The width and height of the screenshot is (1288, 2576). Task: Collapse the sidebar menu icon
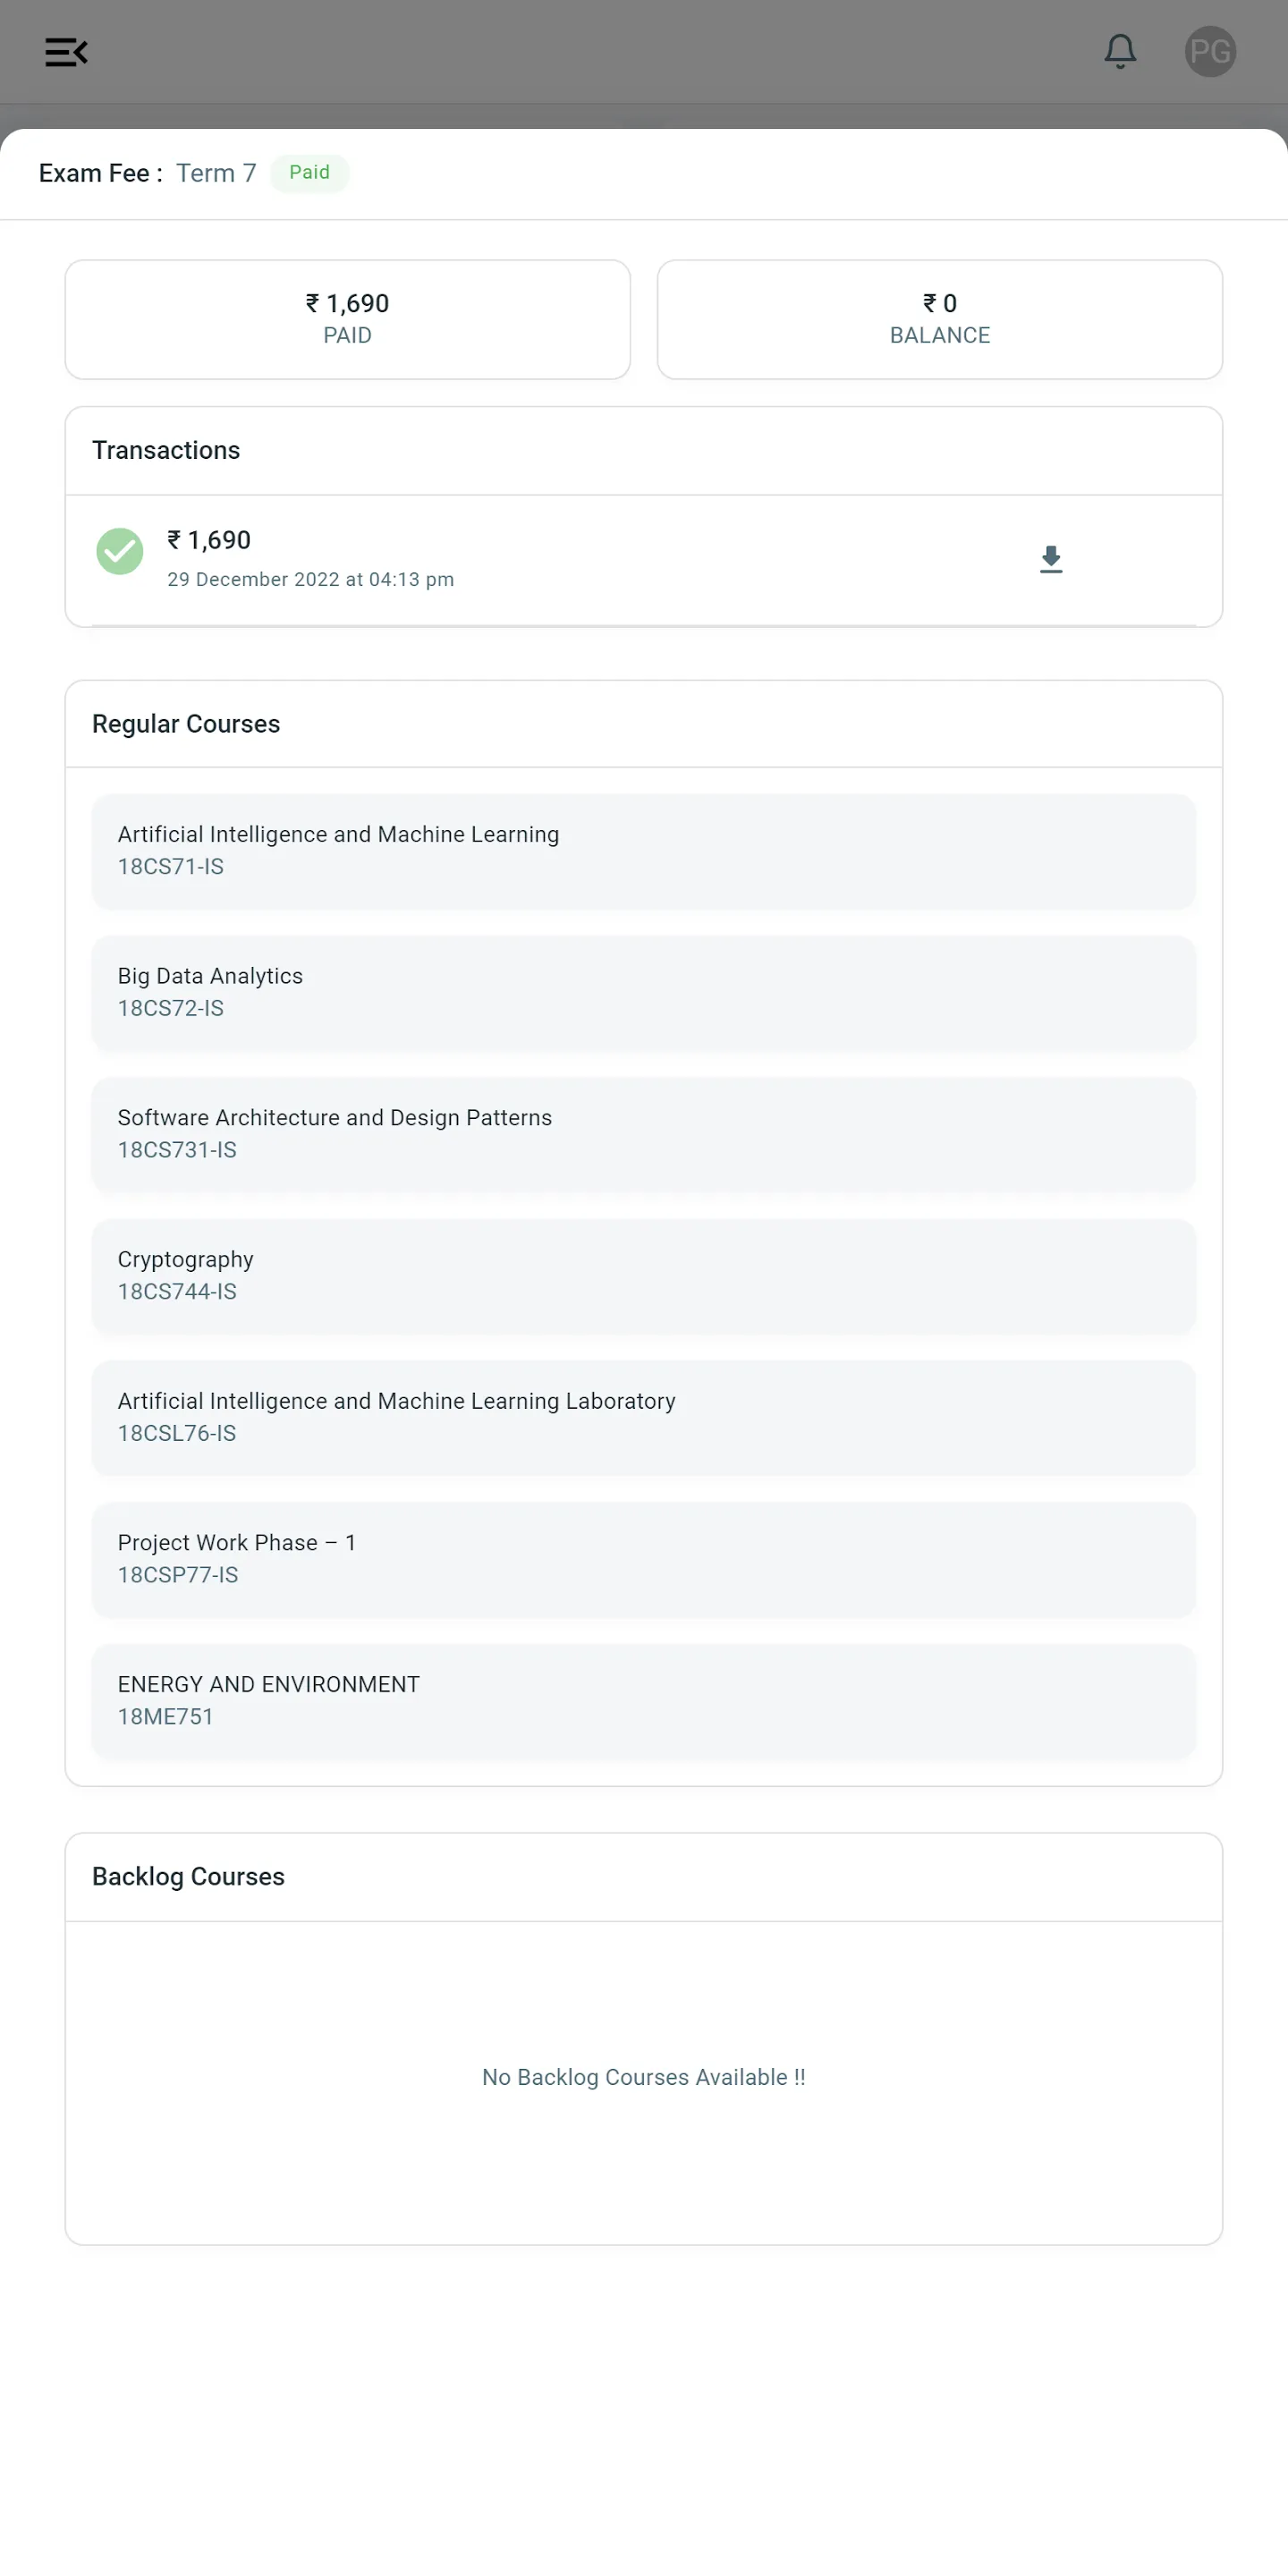pyautogui.click(x=66, y=52)
